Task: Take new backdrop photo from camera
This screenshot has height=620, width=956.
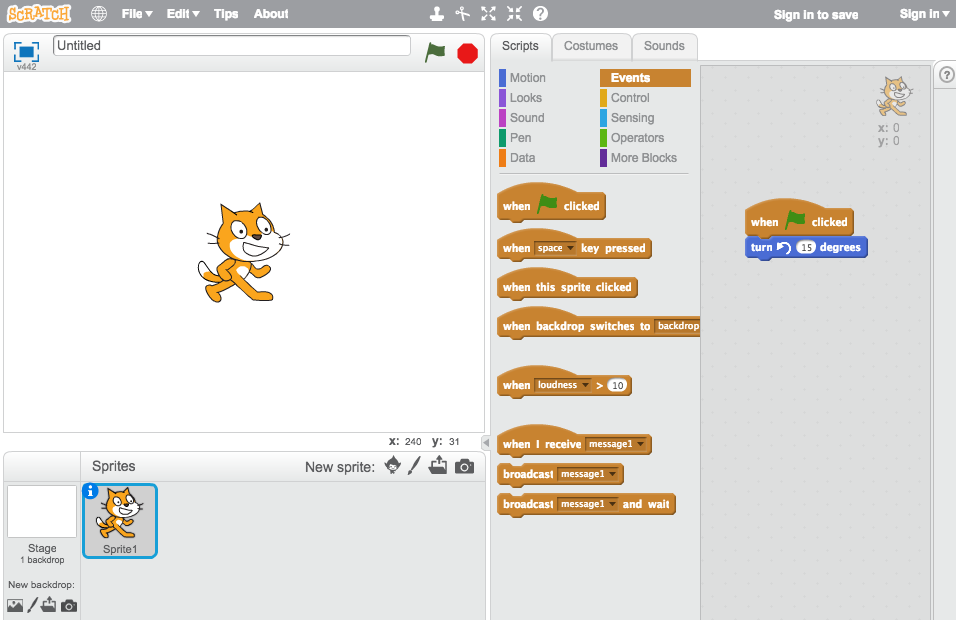Action: click(69, 605)
